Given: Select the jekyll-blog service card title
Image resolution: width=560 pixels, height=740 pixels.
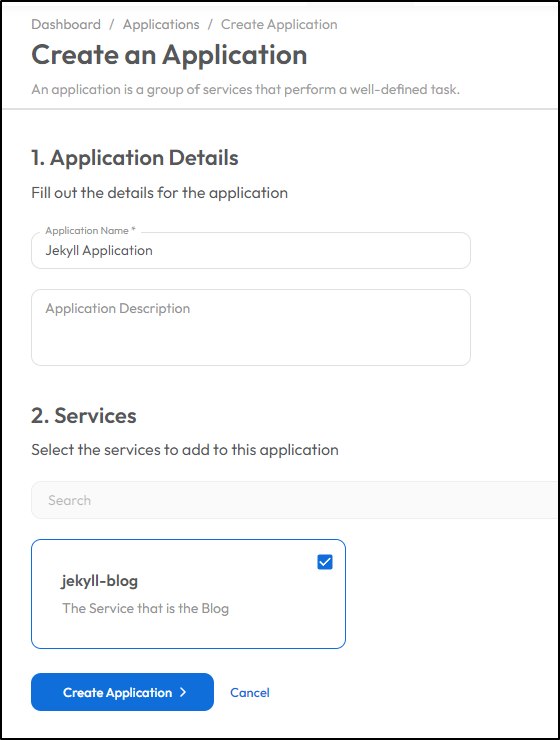Looking at the screenshot, I should (99, 581).
